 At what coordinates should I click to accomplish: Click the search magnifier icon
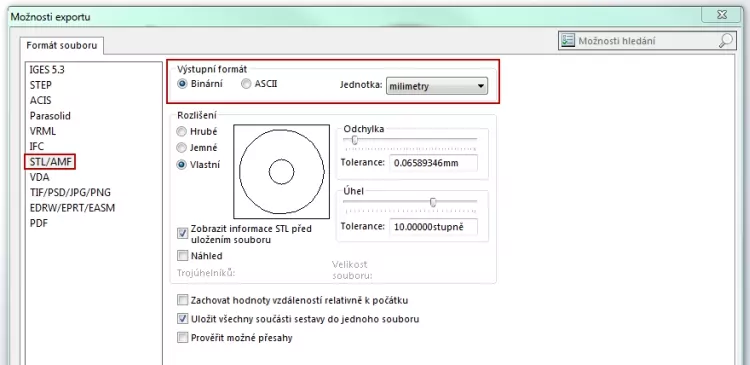[x=726, y=41]
